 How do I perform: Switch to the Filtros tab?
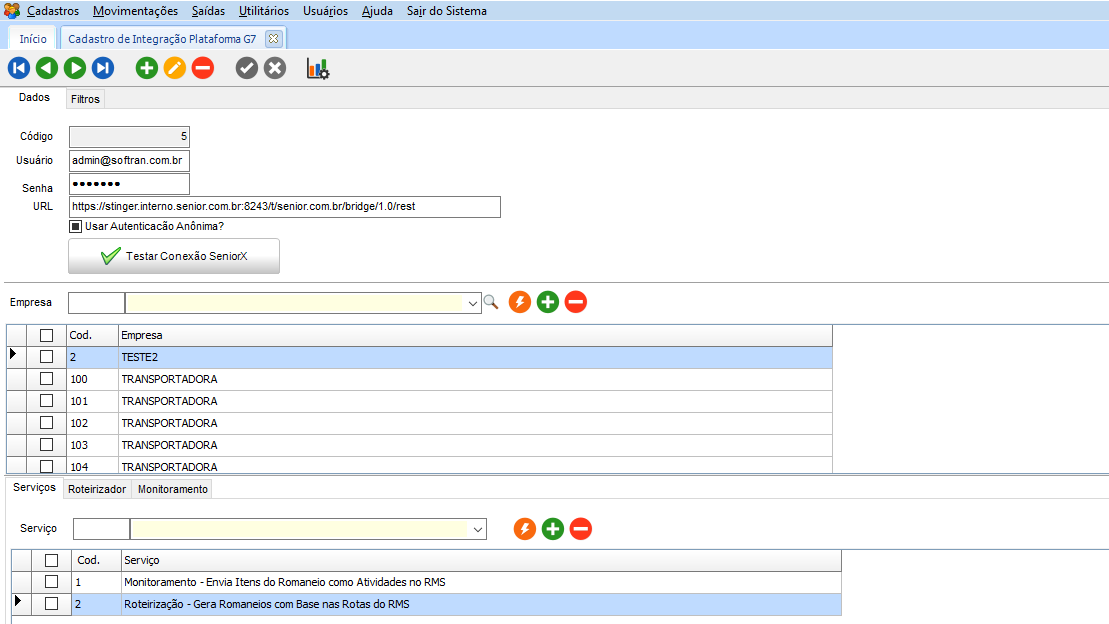click(85, 99)
